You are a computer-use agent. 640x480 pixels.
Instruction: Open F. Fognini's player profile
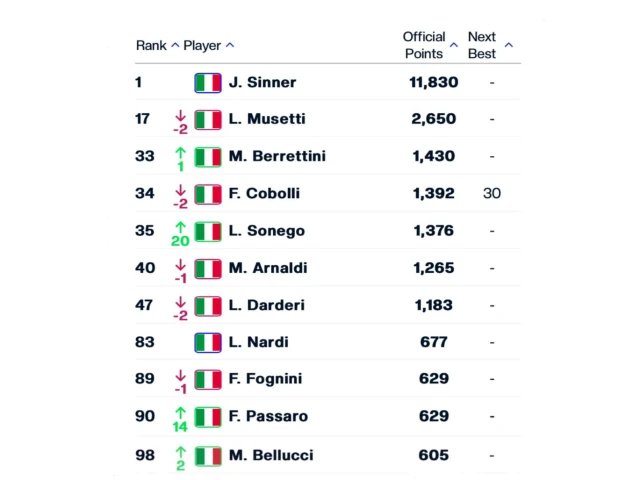pos(265,380)
